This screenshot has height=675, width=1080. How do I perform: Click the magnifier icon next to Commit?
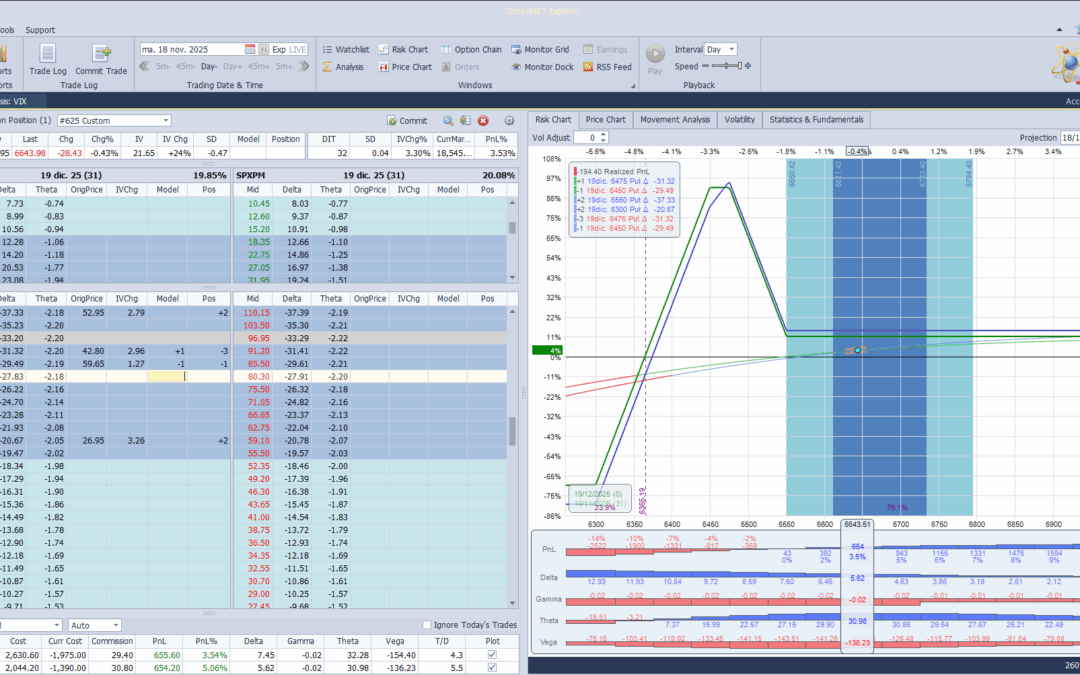(x=449, y=120)
